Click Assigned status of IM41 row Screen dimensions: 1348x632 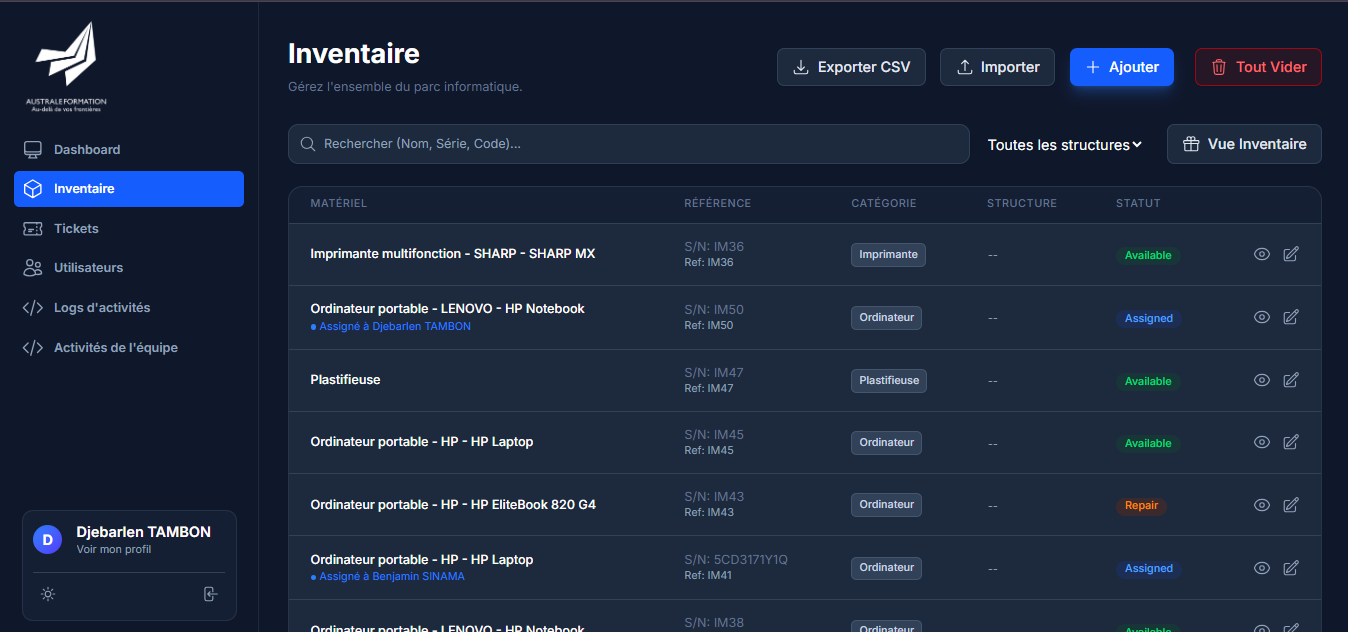tap(1148, 568)
